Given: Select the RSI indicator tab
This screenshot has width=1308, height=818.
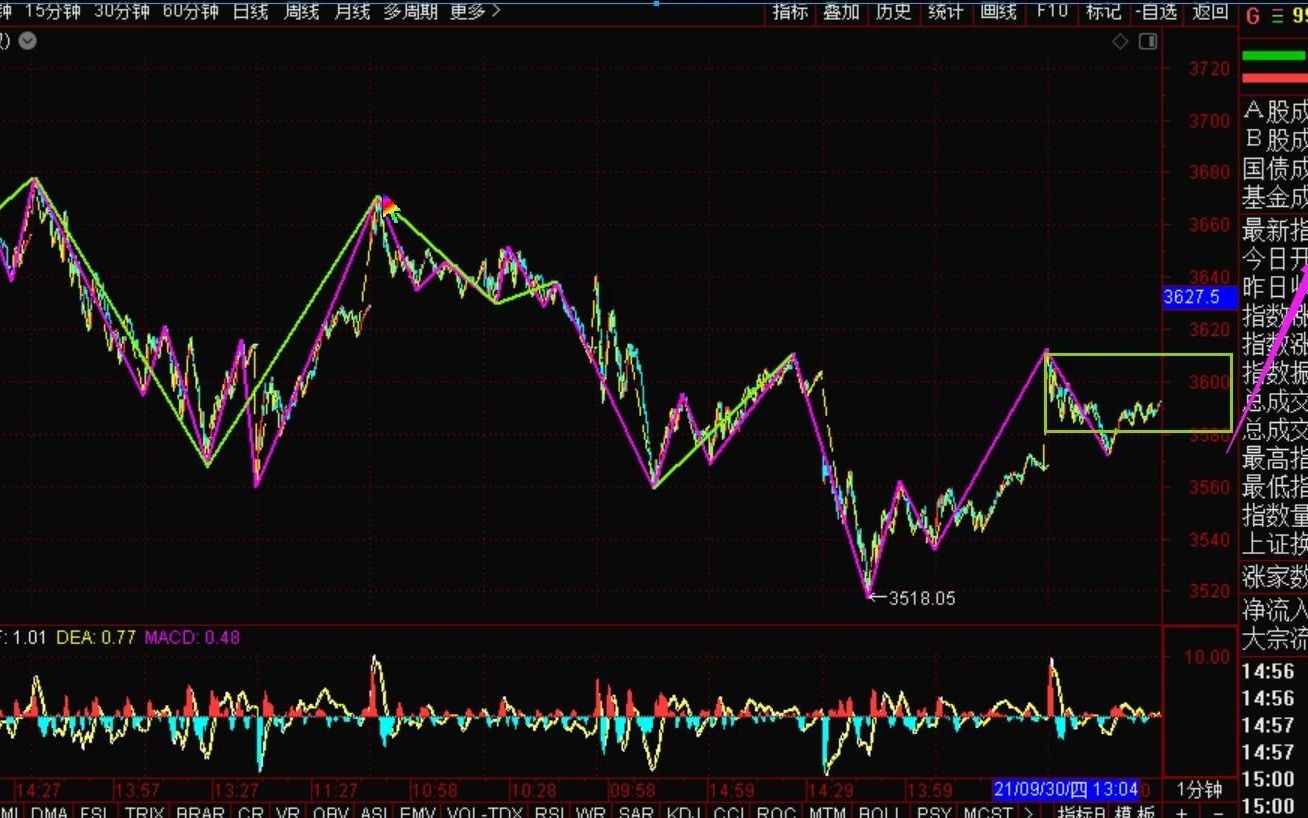Looking at the screenshot, I should (x=550, y=813).
